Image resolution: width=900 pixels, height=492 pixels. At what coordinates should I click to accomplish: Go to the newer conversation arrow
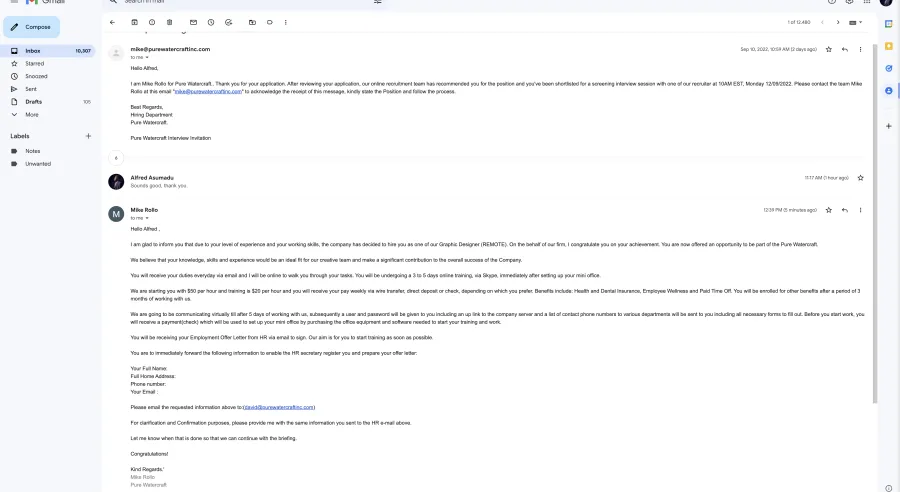pos(822,22)
